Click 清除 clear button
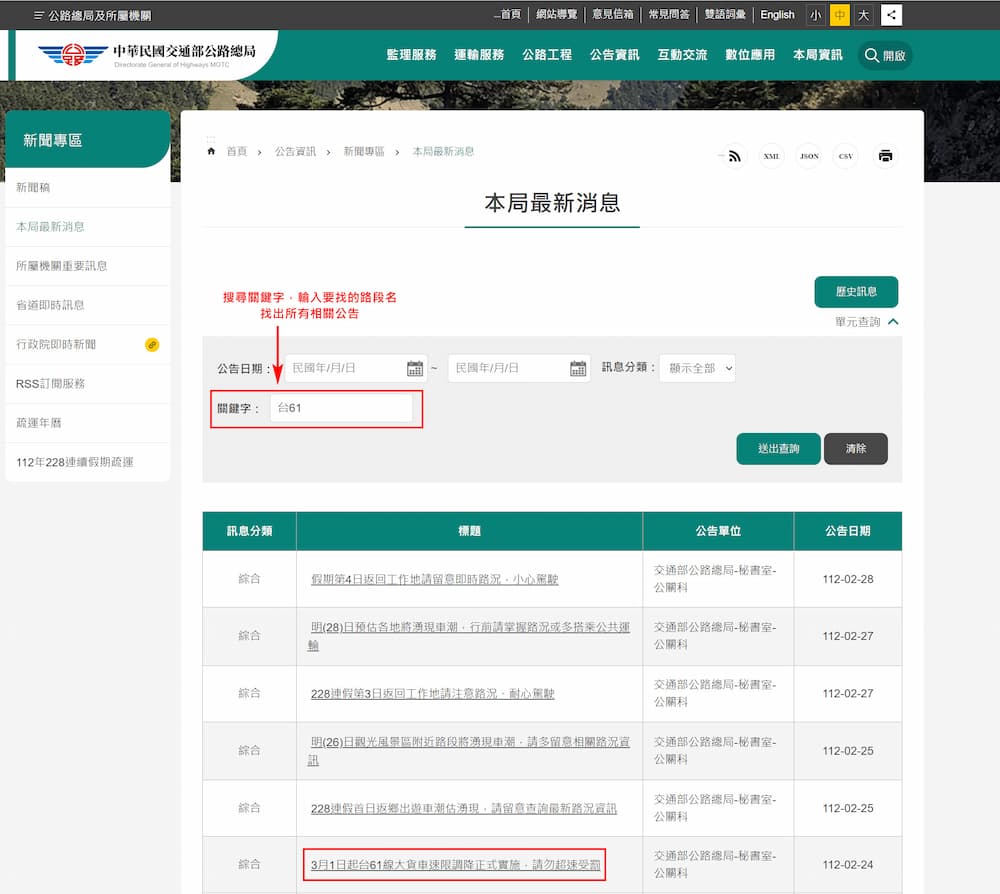Image resolution: width=1000 pixels, height=894 pixels. pyautogui.click(x=856, y=449)
